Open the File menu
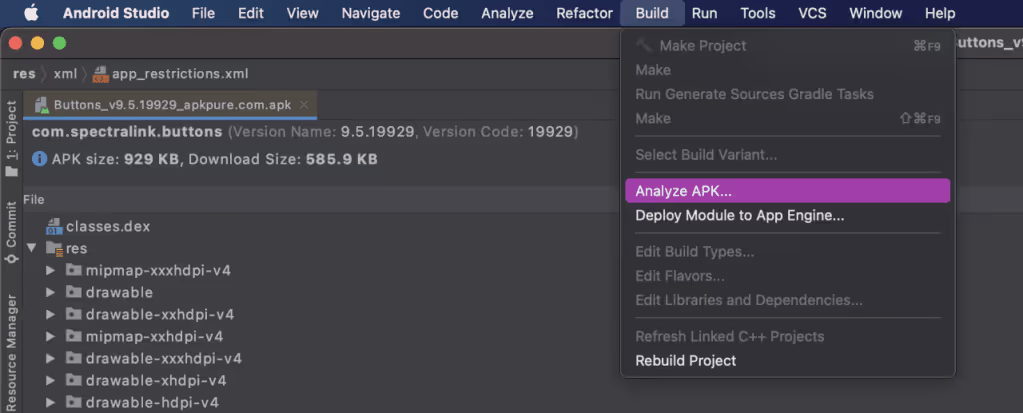Image resolution: width=1023 pixels, height=413 pixels. pos(204,13)
